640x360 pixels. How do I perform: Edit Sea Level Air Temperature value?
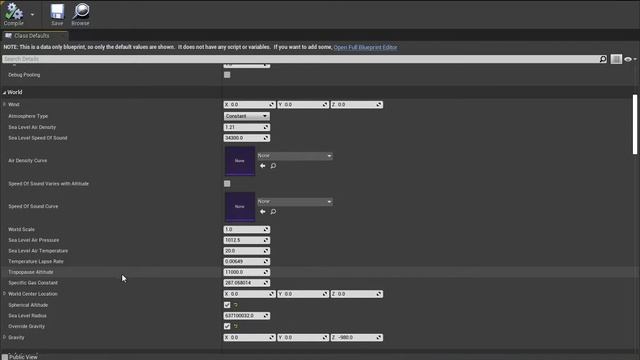point(247,251)
